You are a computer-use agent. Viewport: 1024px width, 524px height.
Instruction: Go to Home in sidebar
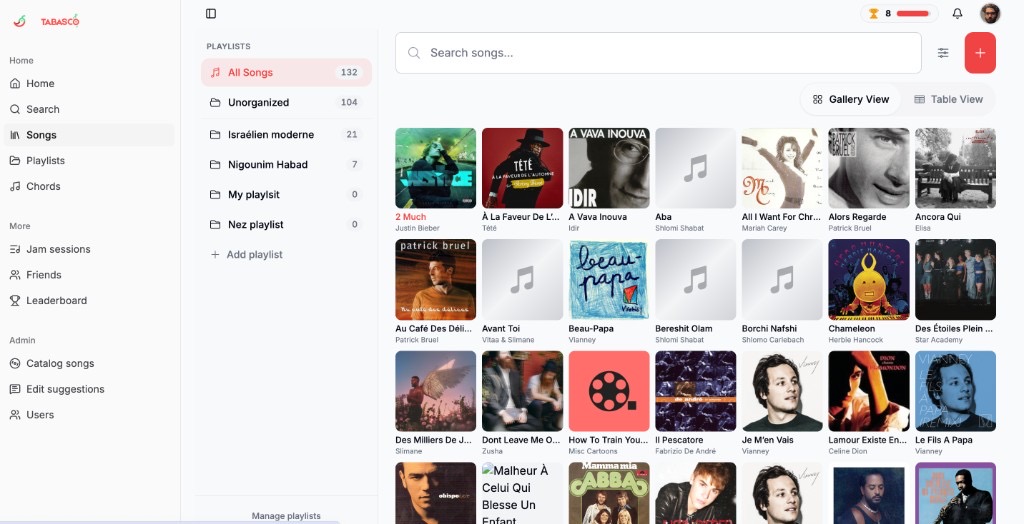point(89,84)
